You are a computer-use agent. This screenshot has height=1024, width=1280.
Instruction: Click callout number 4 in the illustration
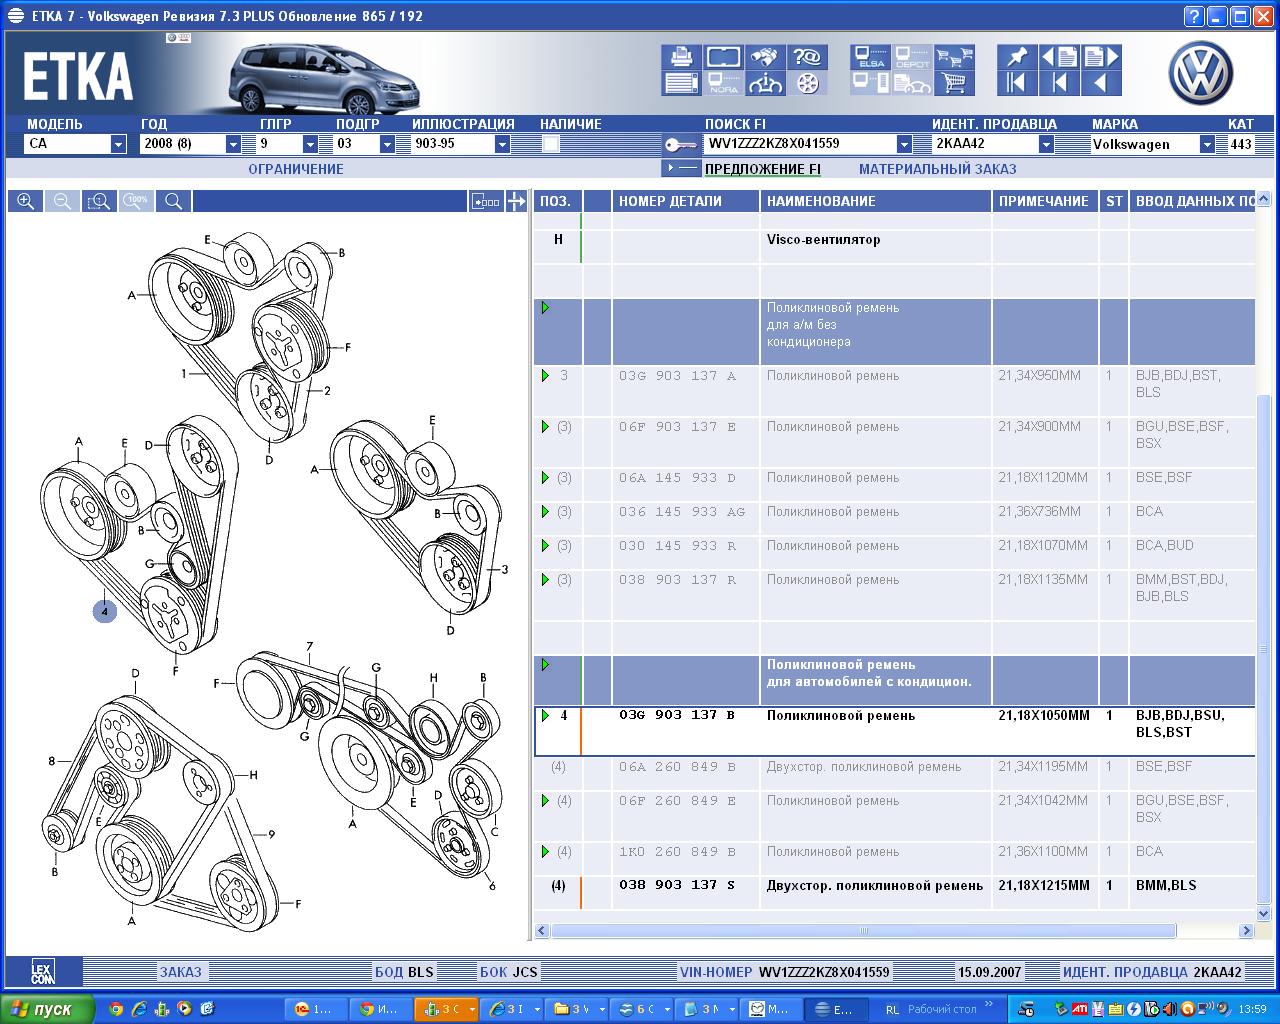point(104,611)
